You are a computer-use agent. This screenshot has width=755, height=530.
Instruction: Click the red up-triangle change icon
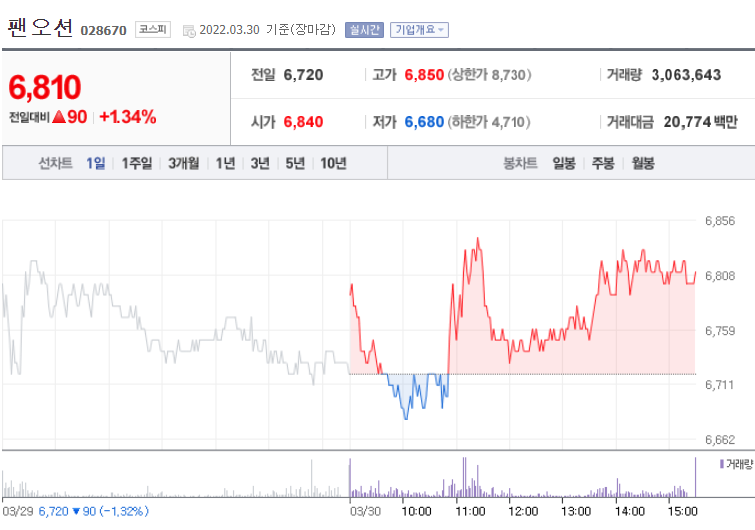coord(59,116)
